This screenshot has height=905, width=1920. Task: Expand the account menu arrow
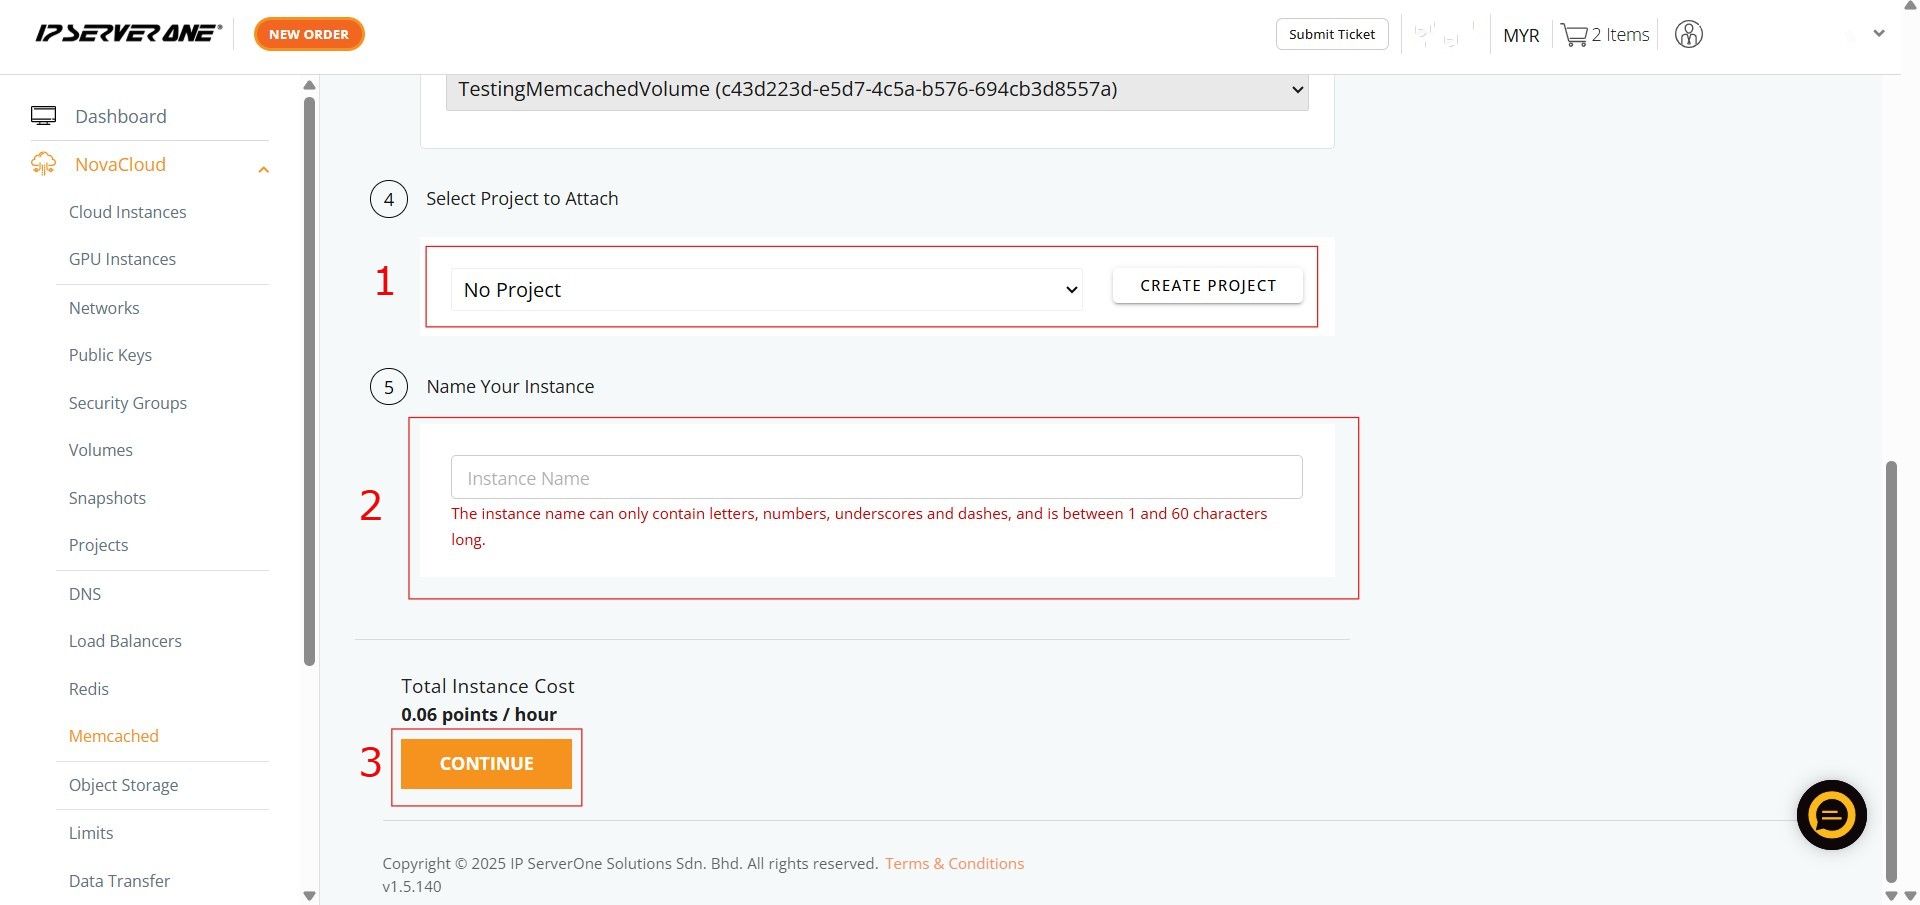(x=1878, y=34)
